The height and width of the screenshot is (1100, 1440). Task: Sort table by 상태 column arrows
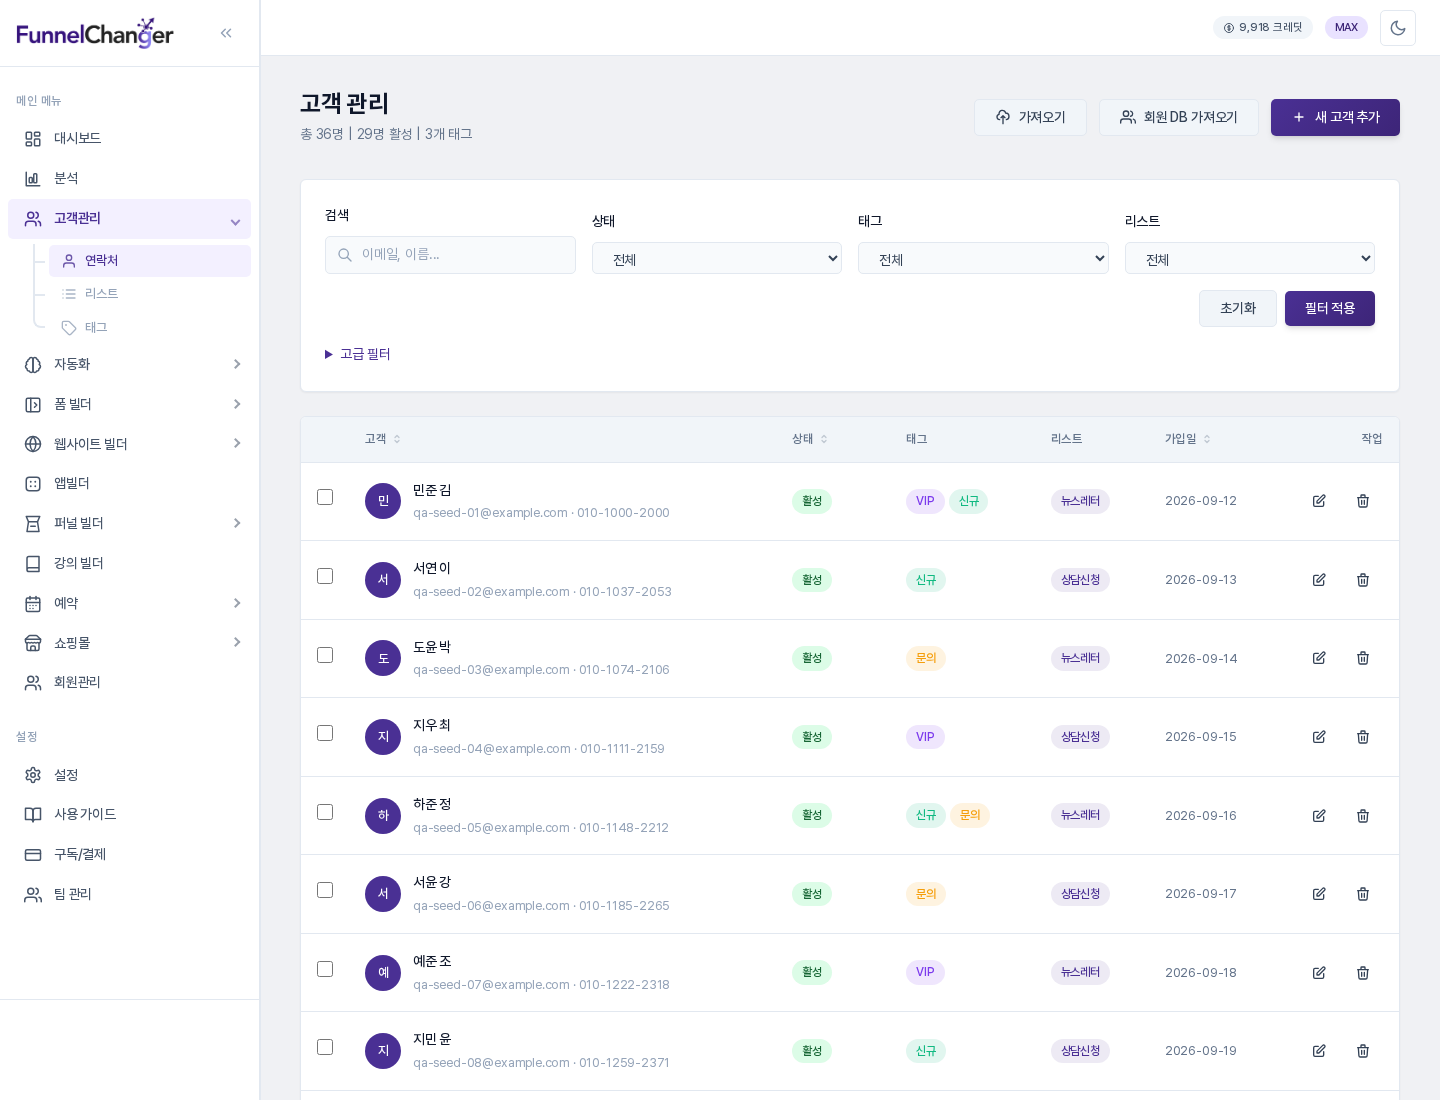tap(824, 439)
